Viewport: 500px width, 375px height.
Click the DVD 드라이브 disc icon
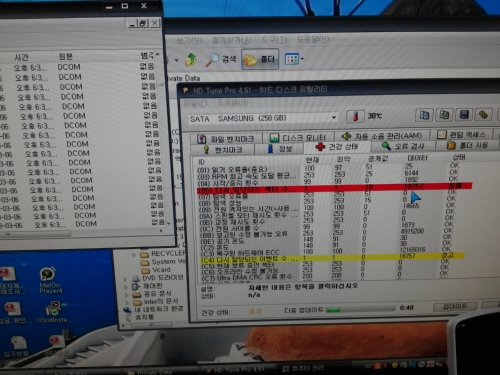[135, 279]
